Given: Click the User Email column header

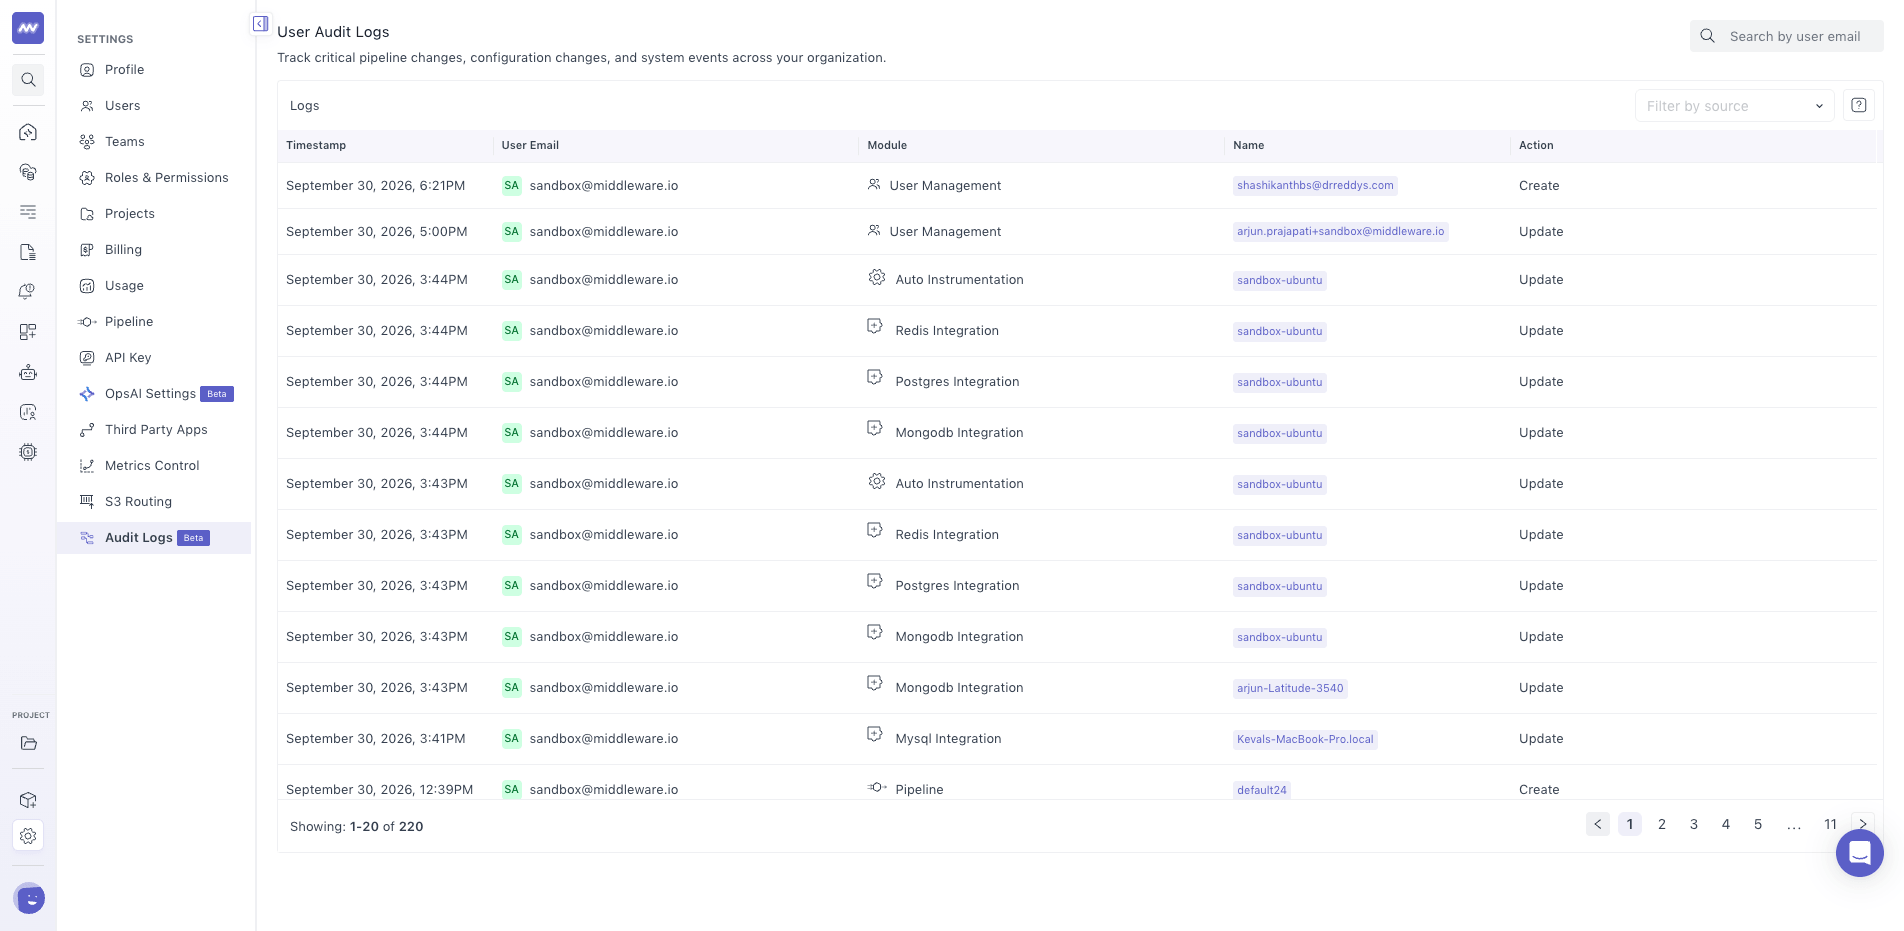Looking at the screenshot, I should 530,145.
